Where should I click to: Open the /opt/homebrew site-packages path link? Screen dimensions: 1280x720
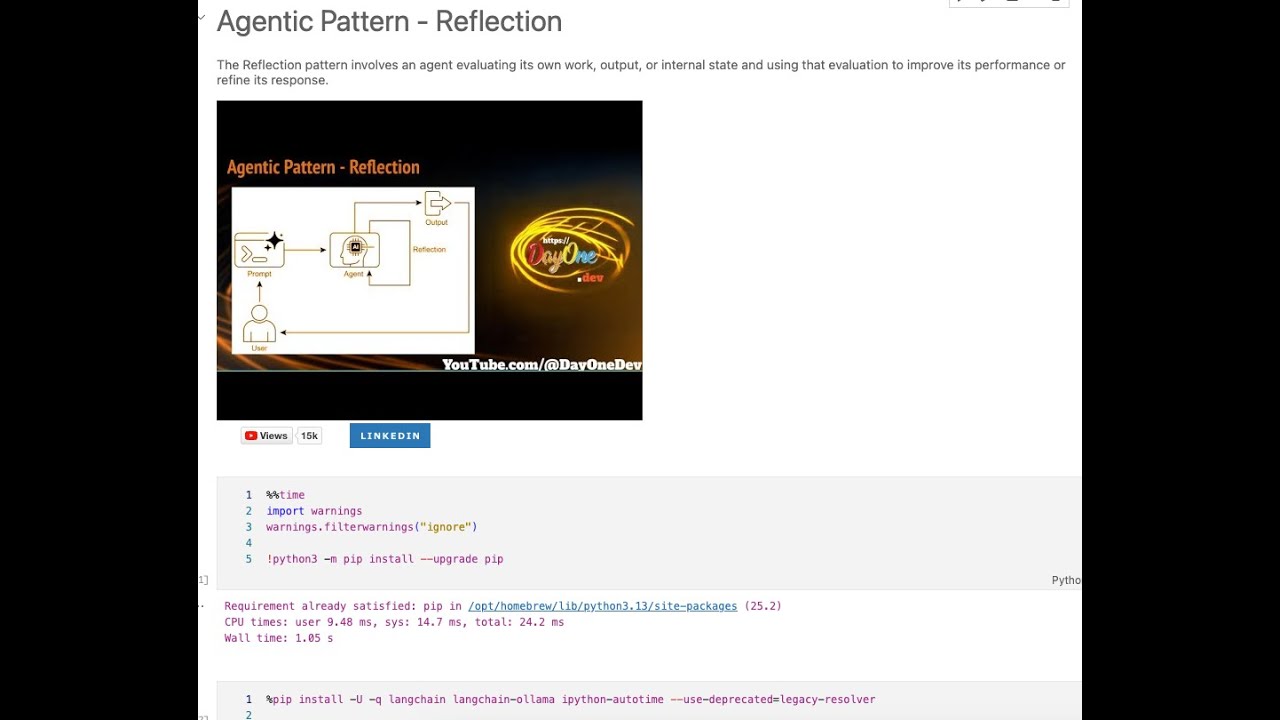pyautogui.click(x=602, y=606)
